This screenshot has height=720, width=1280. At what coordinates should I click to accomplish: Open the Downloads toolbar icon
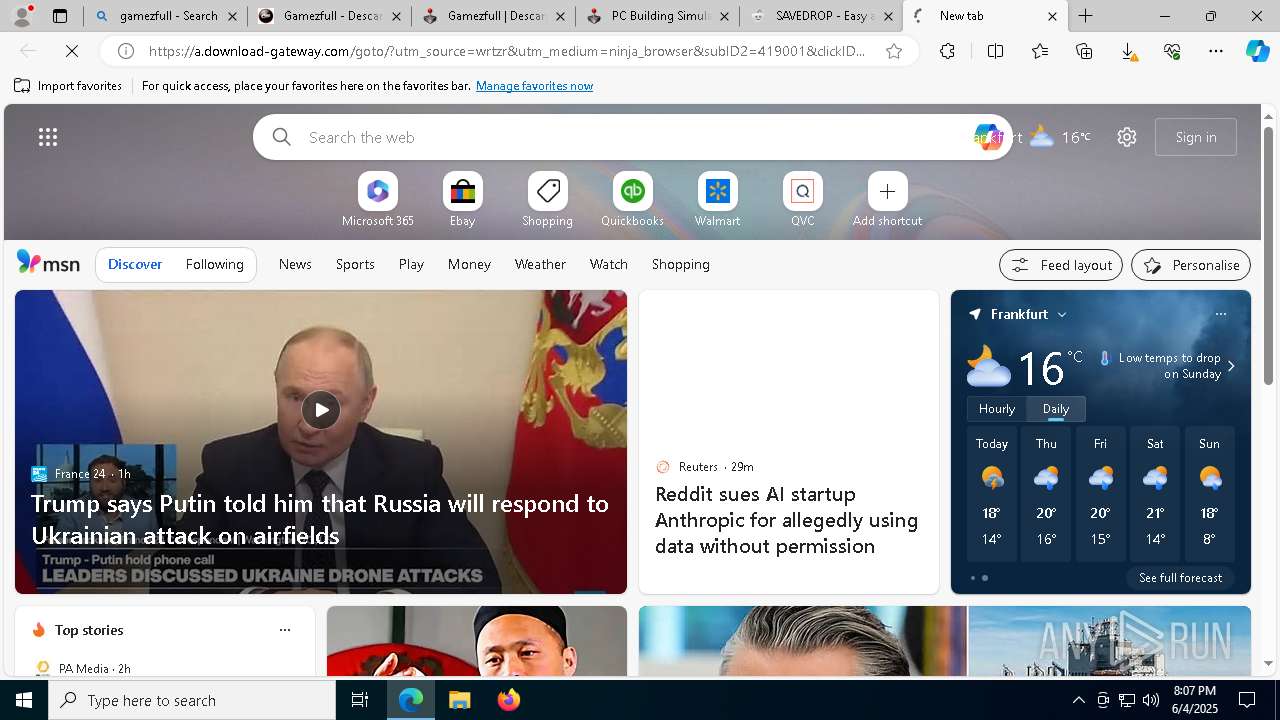(x=1128, y=51)
